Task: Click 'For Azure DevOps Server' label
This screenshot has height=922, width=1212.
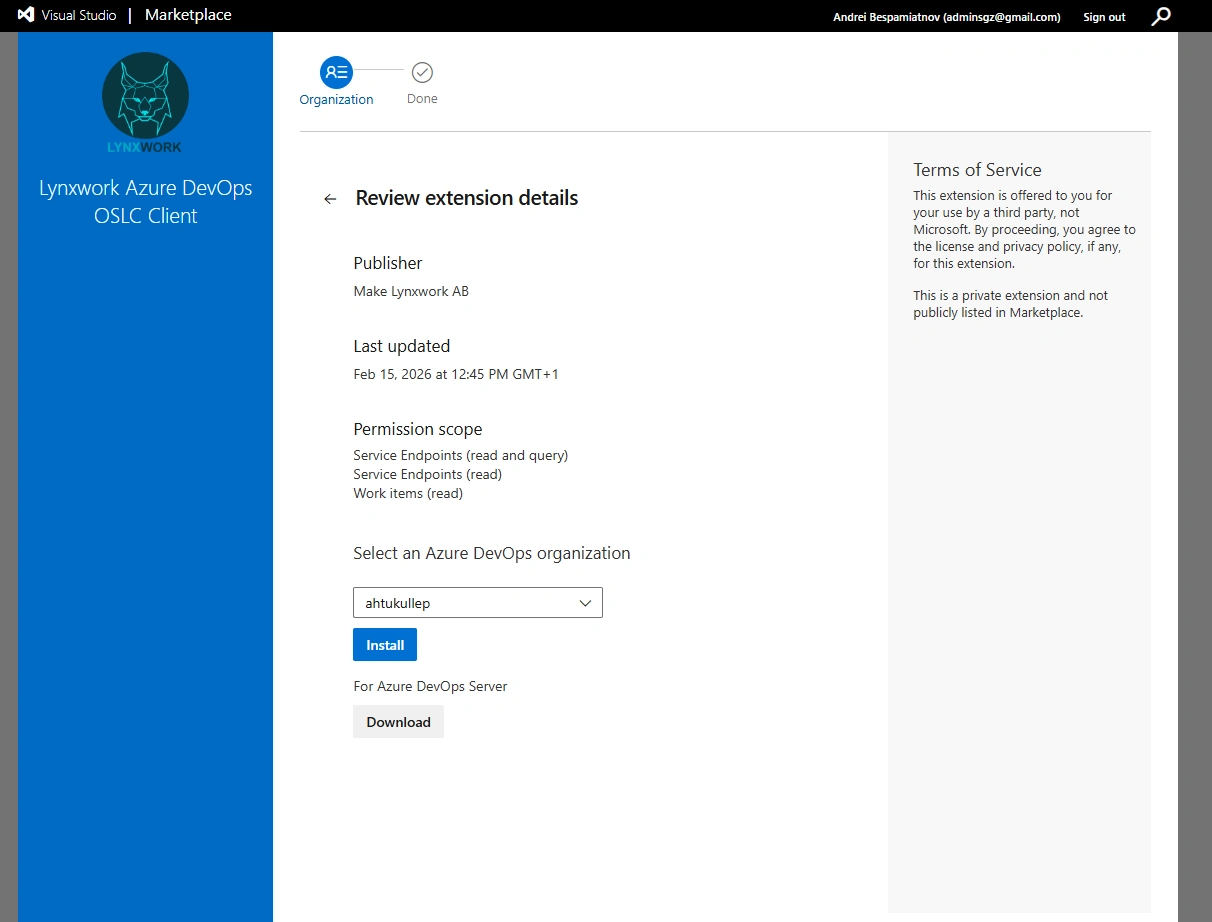Action: (430, 686)
